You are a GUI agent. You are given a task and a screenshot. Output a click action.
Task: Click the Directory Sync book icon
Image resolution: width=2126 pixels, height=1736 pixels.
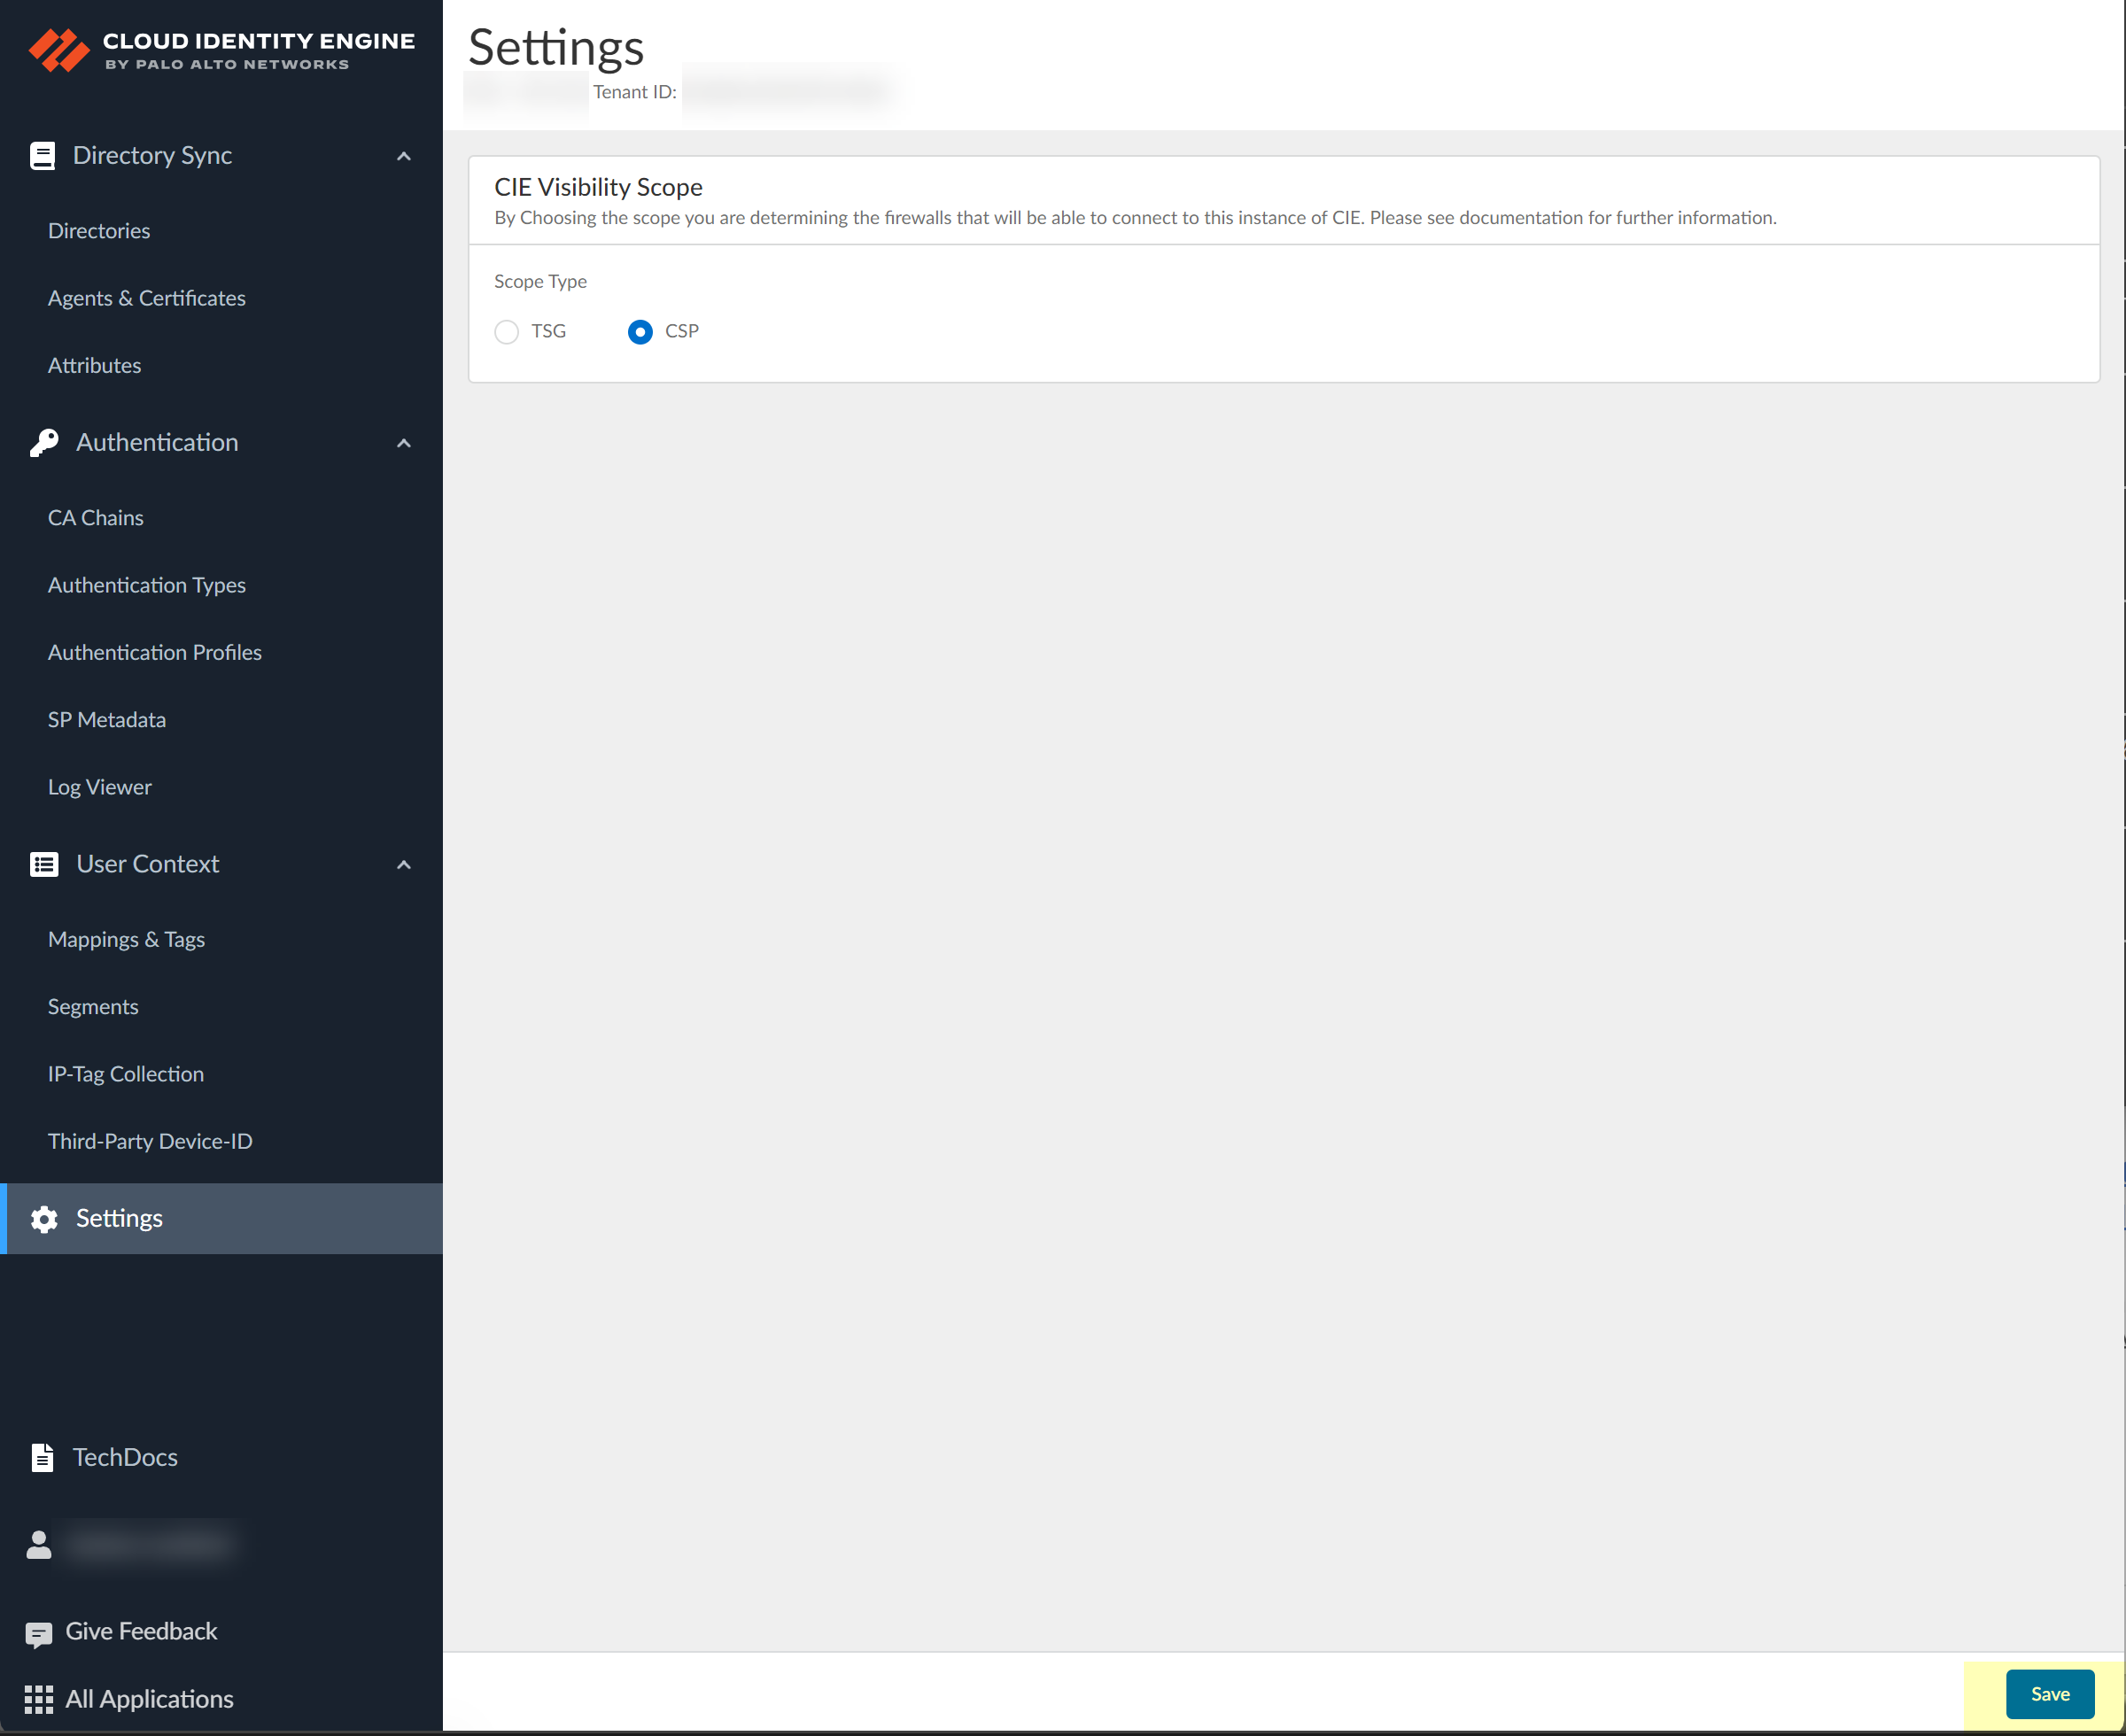[42, 156]
